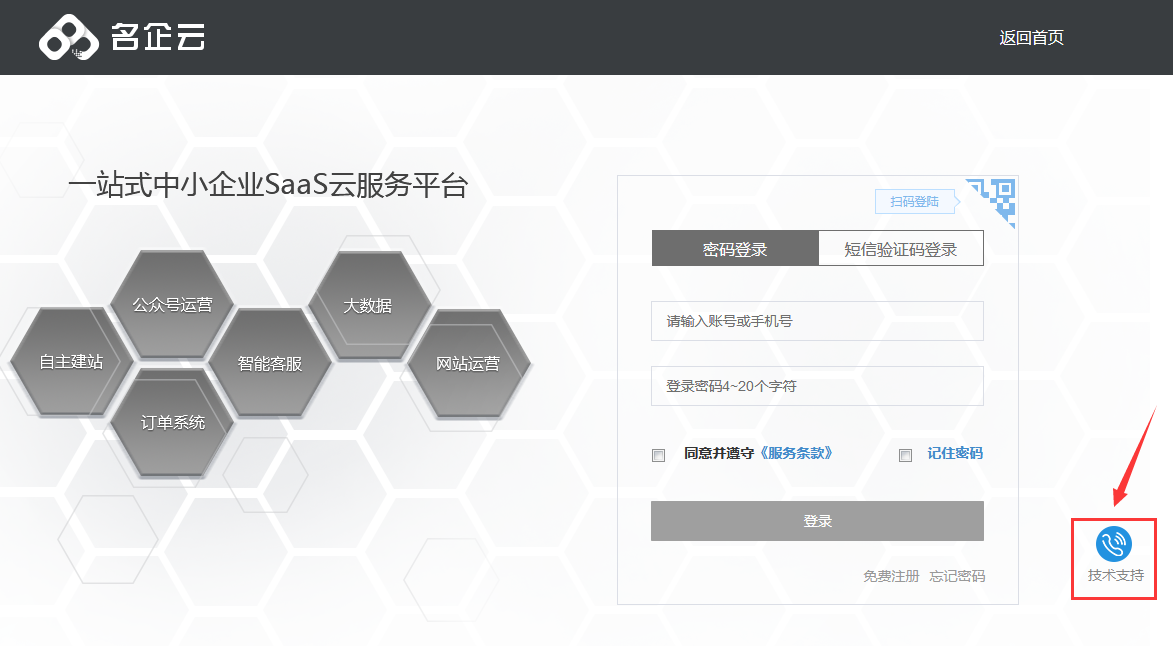The image size is (1173, 646).
Task: Check the 同意并遵守 agreement checkbox
Action: click(658, 456)
